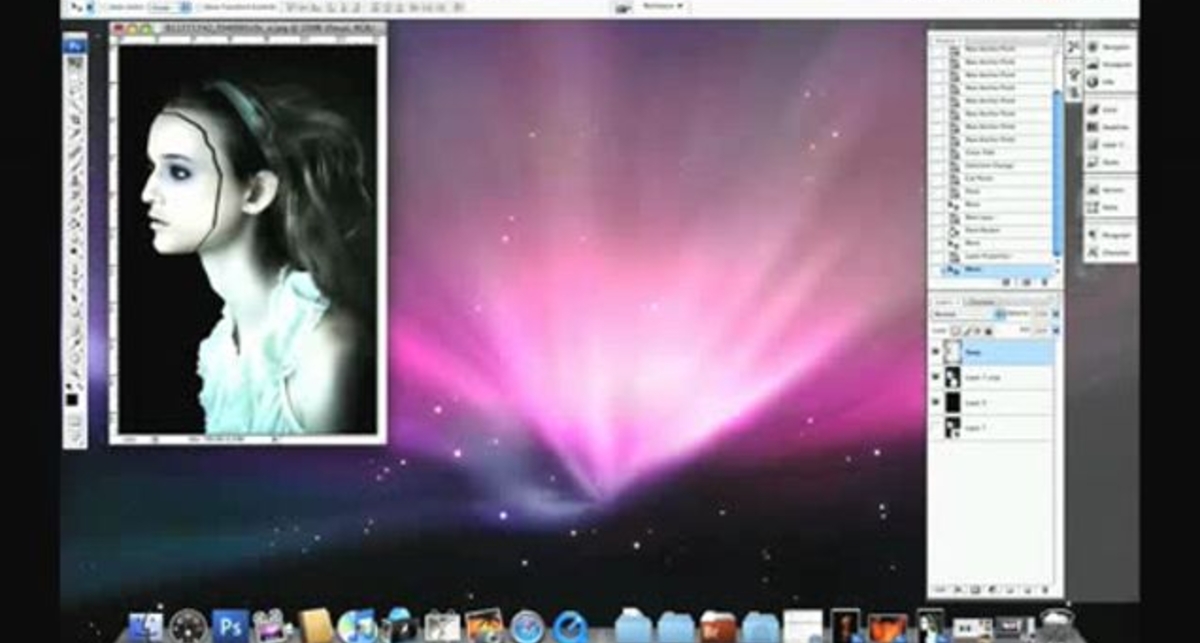The height and width of the screenshot is (643, 1200).
Task: Select the Layers tab
Action: [x=947, y=300]
